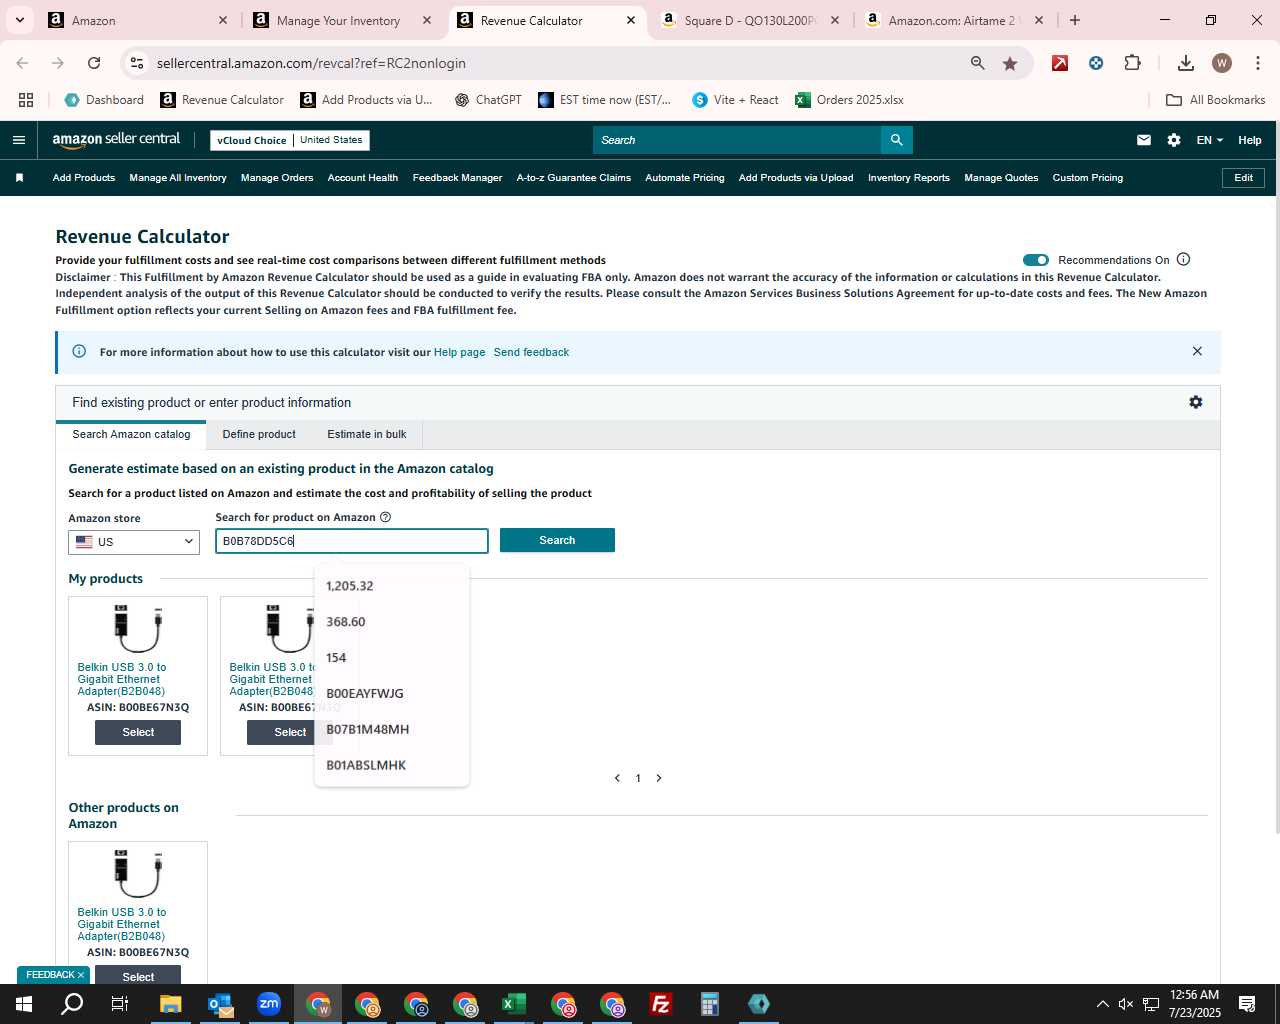Image resolution: width=1280 pixels, height=1024 pixels.
Task: Click Help in the top header
Action: (1250, 140)
